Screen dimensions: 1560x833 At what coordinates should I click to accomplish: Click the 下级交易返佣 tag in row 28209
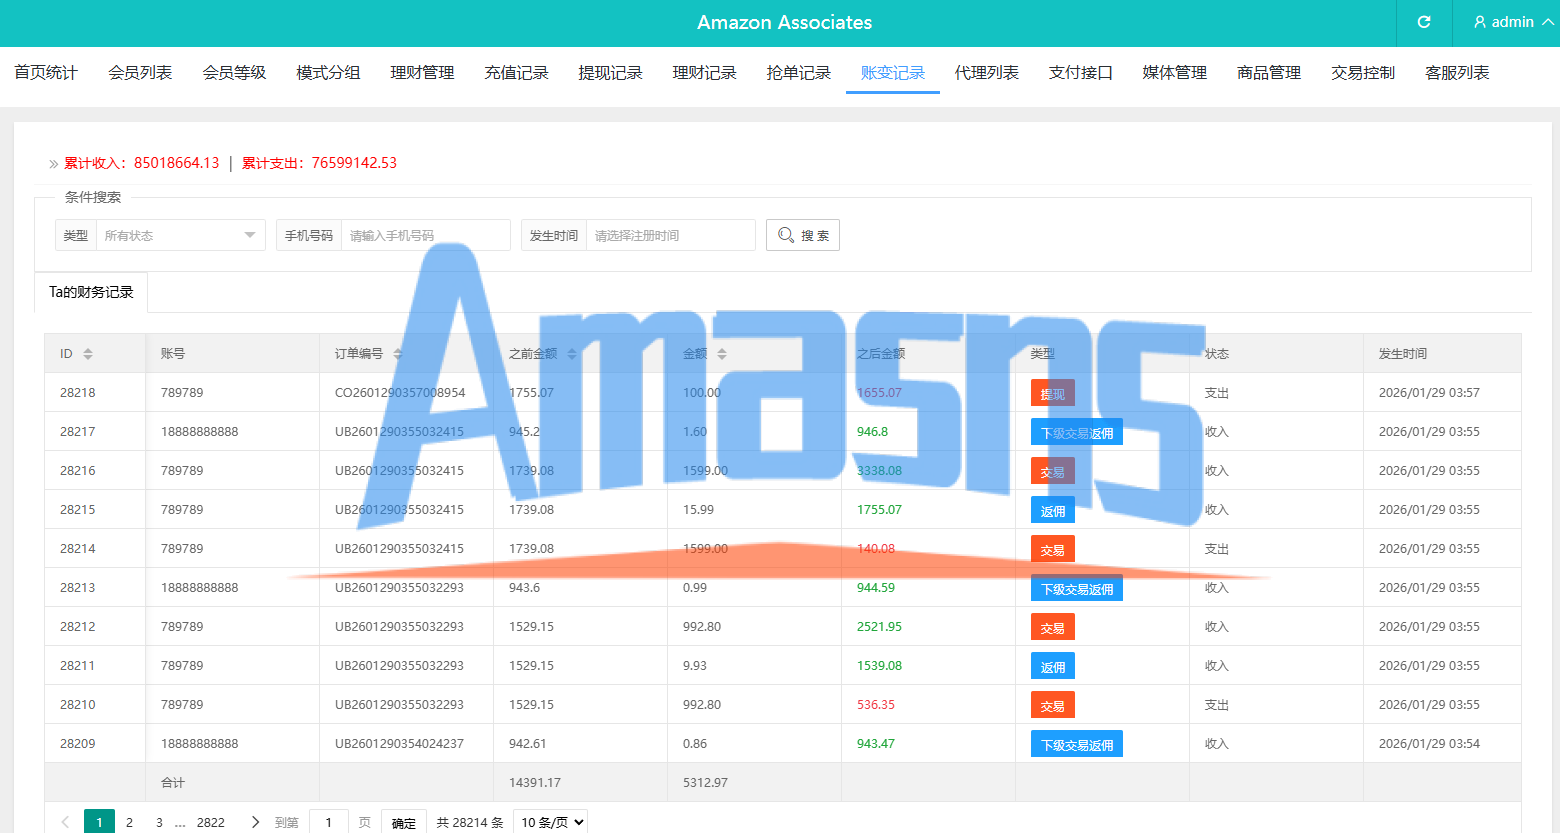pyautogui.click(x=1077, y=744)
